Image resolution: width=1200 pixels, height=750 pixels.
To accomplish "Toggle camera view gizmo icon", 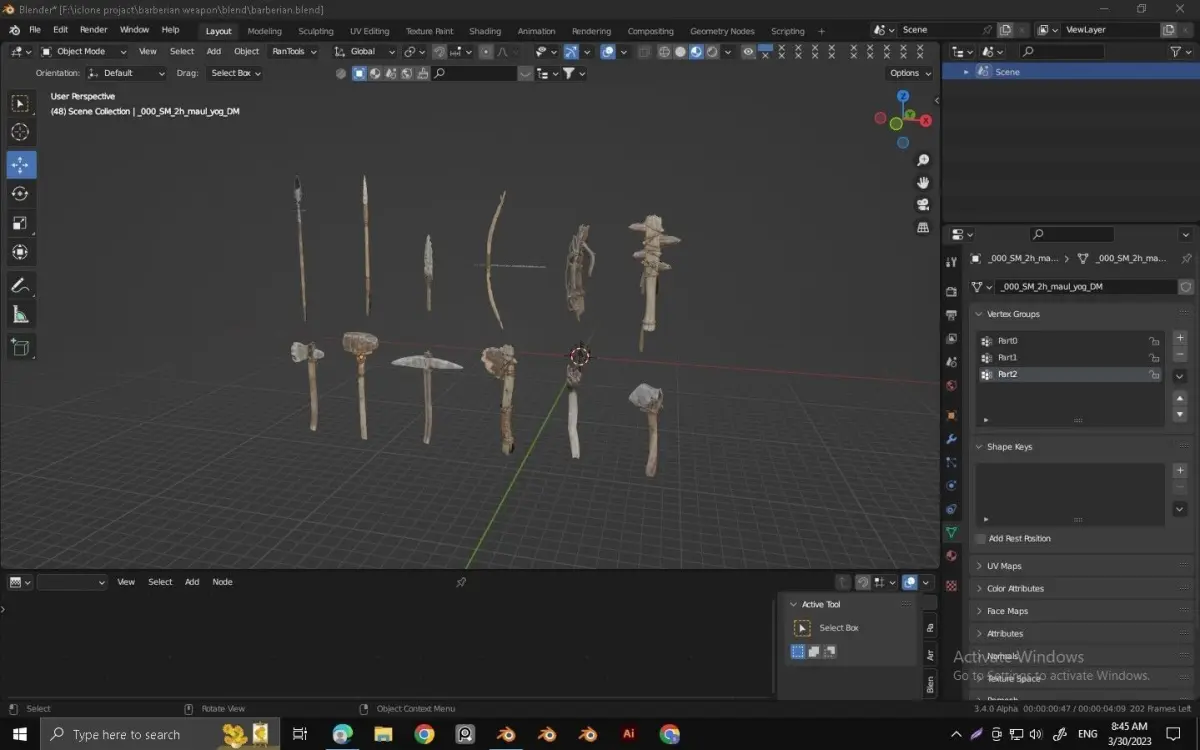I will click(923, 205).
